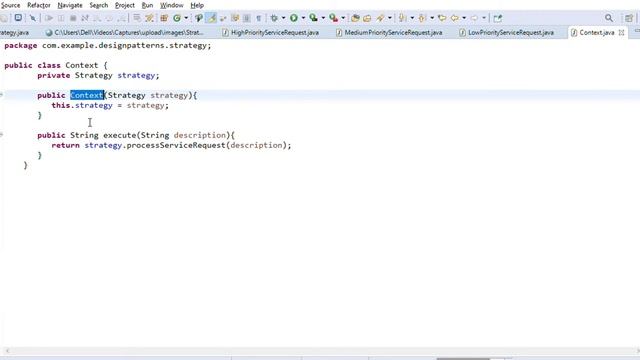640x360 pixels.
Task: Click the flashlight Search toolbar icon
Action: pyautogui.click(x=380, y=18)
